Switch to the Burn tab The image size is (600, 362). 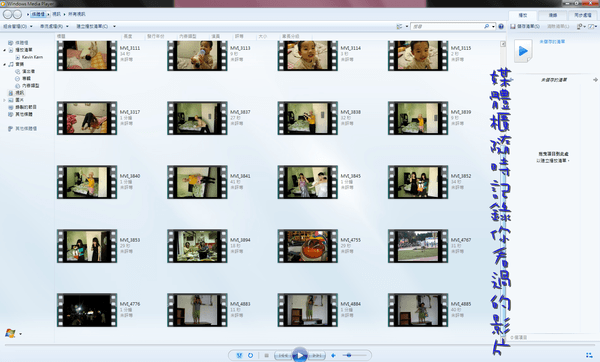click(553, 15)
